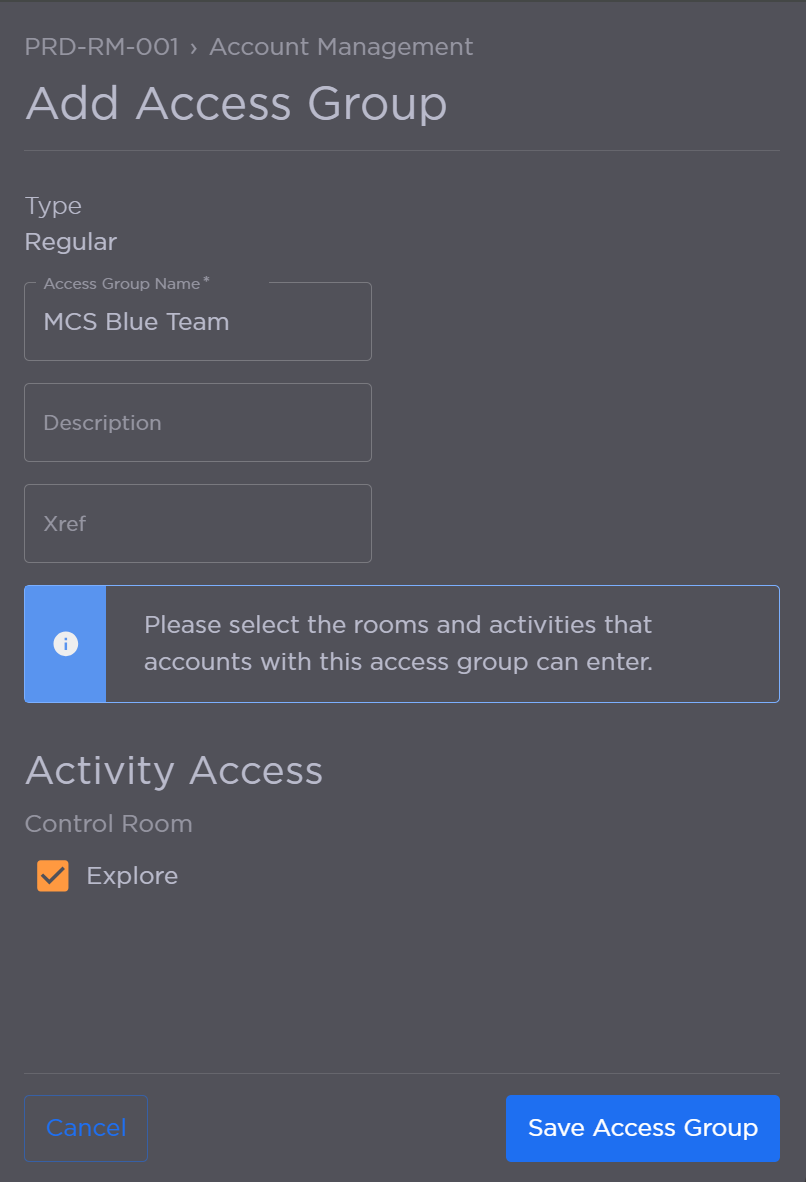This screenshot has height=1182, width=806.
Task: Click the Regular type value
Action: [70, 241]
